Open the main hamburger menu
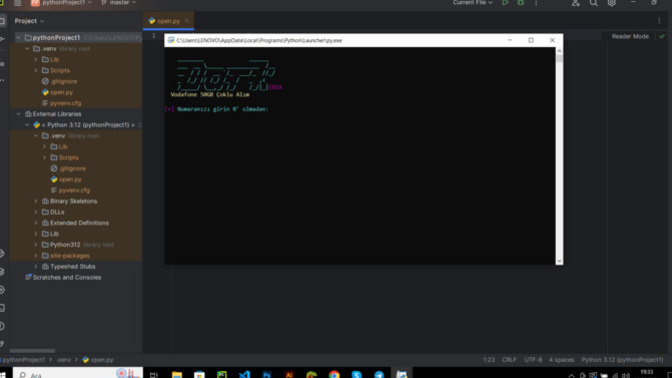 18,3
